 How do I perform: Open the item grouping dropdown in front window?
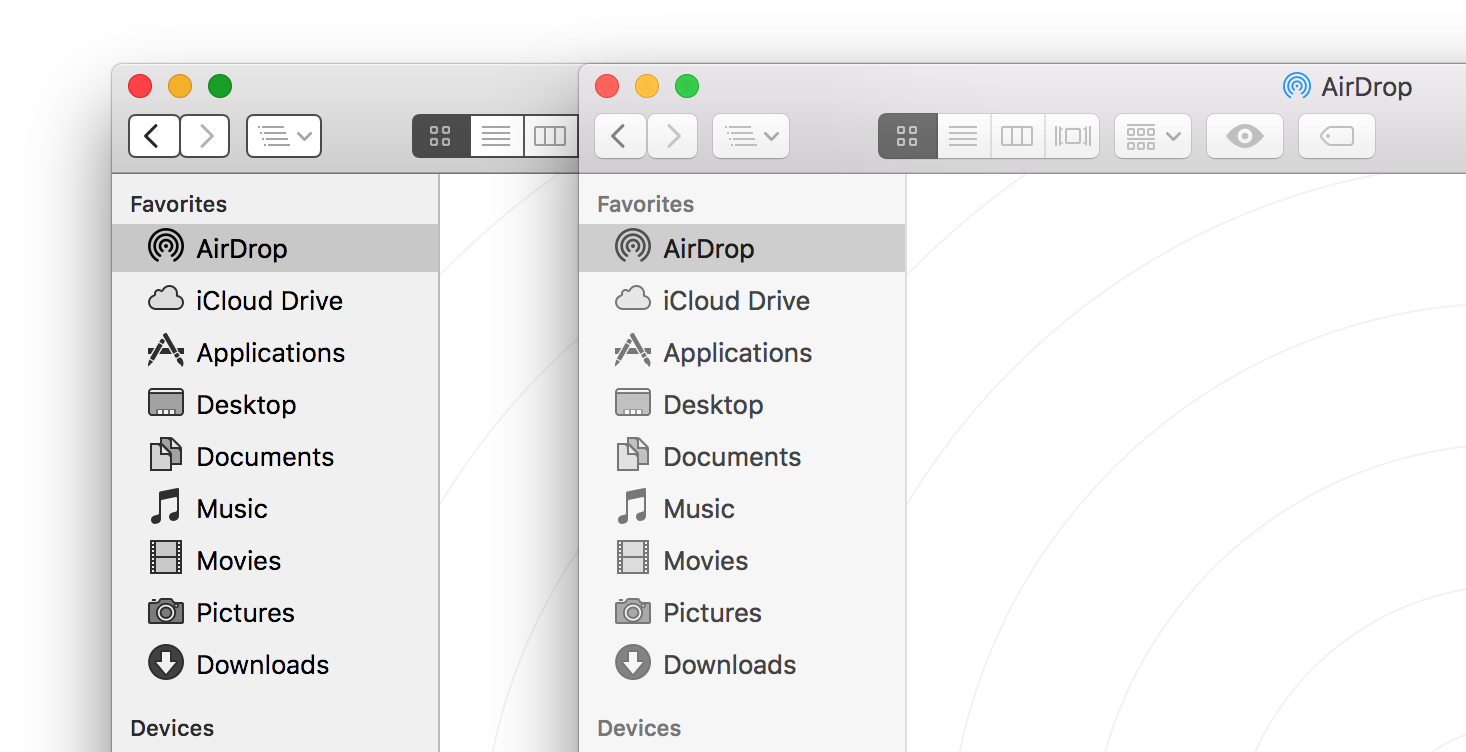click(1153, 136)
